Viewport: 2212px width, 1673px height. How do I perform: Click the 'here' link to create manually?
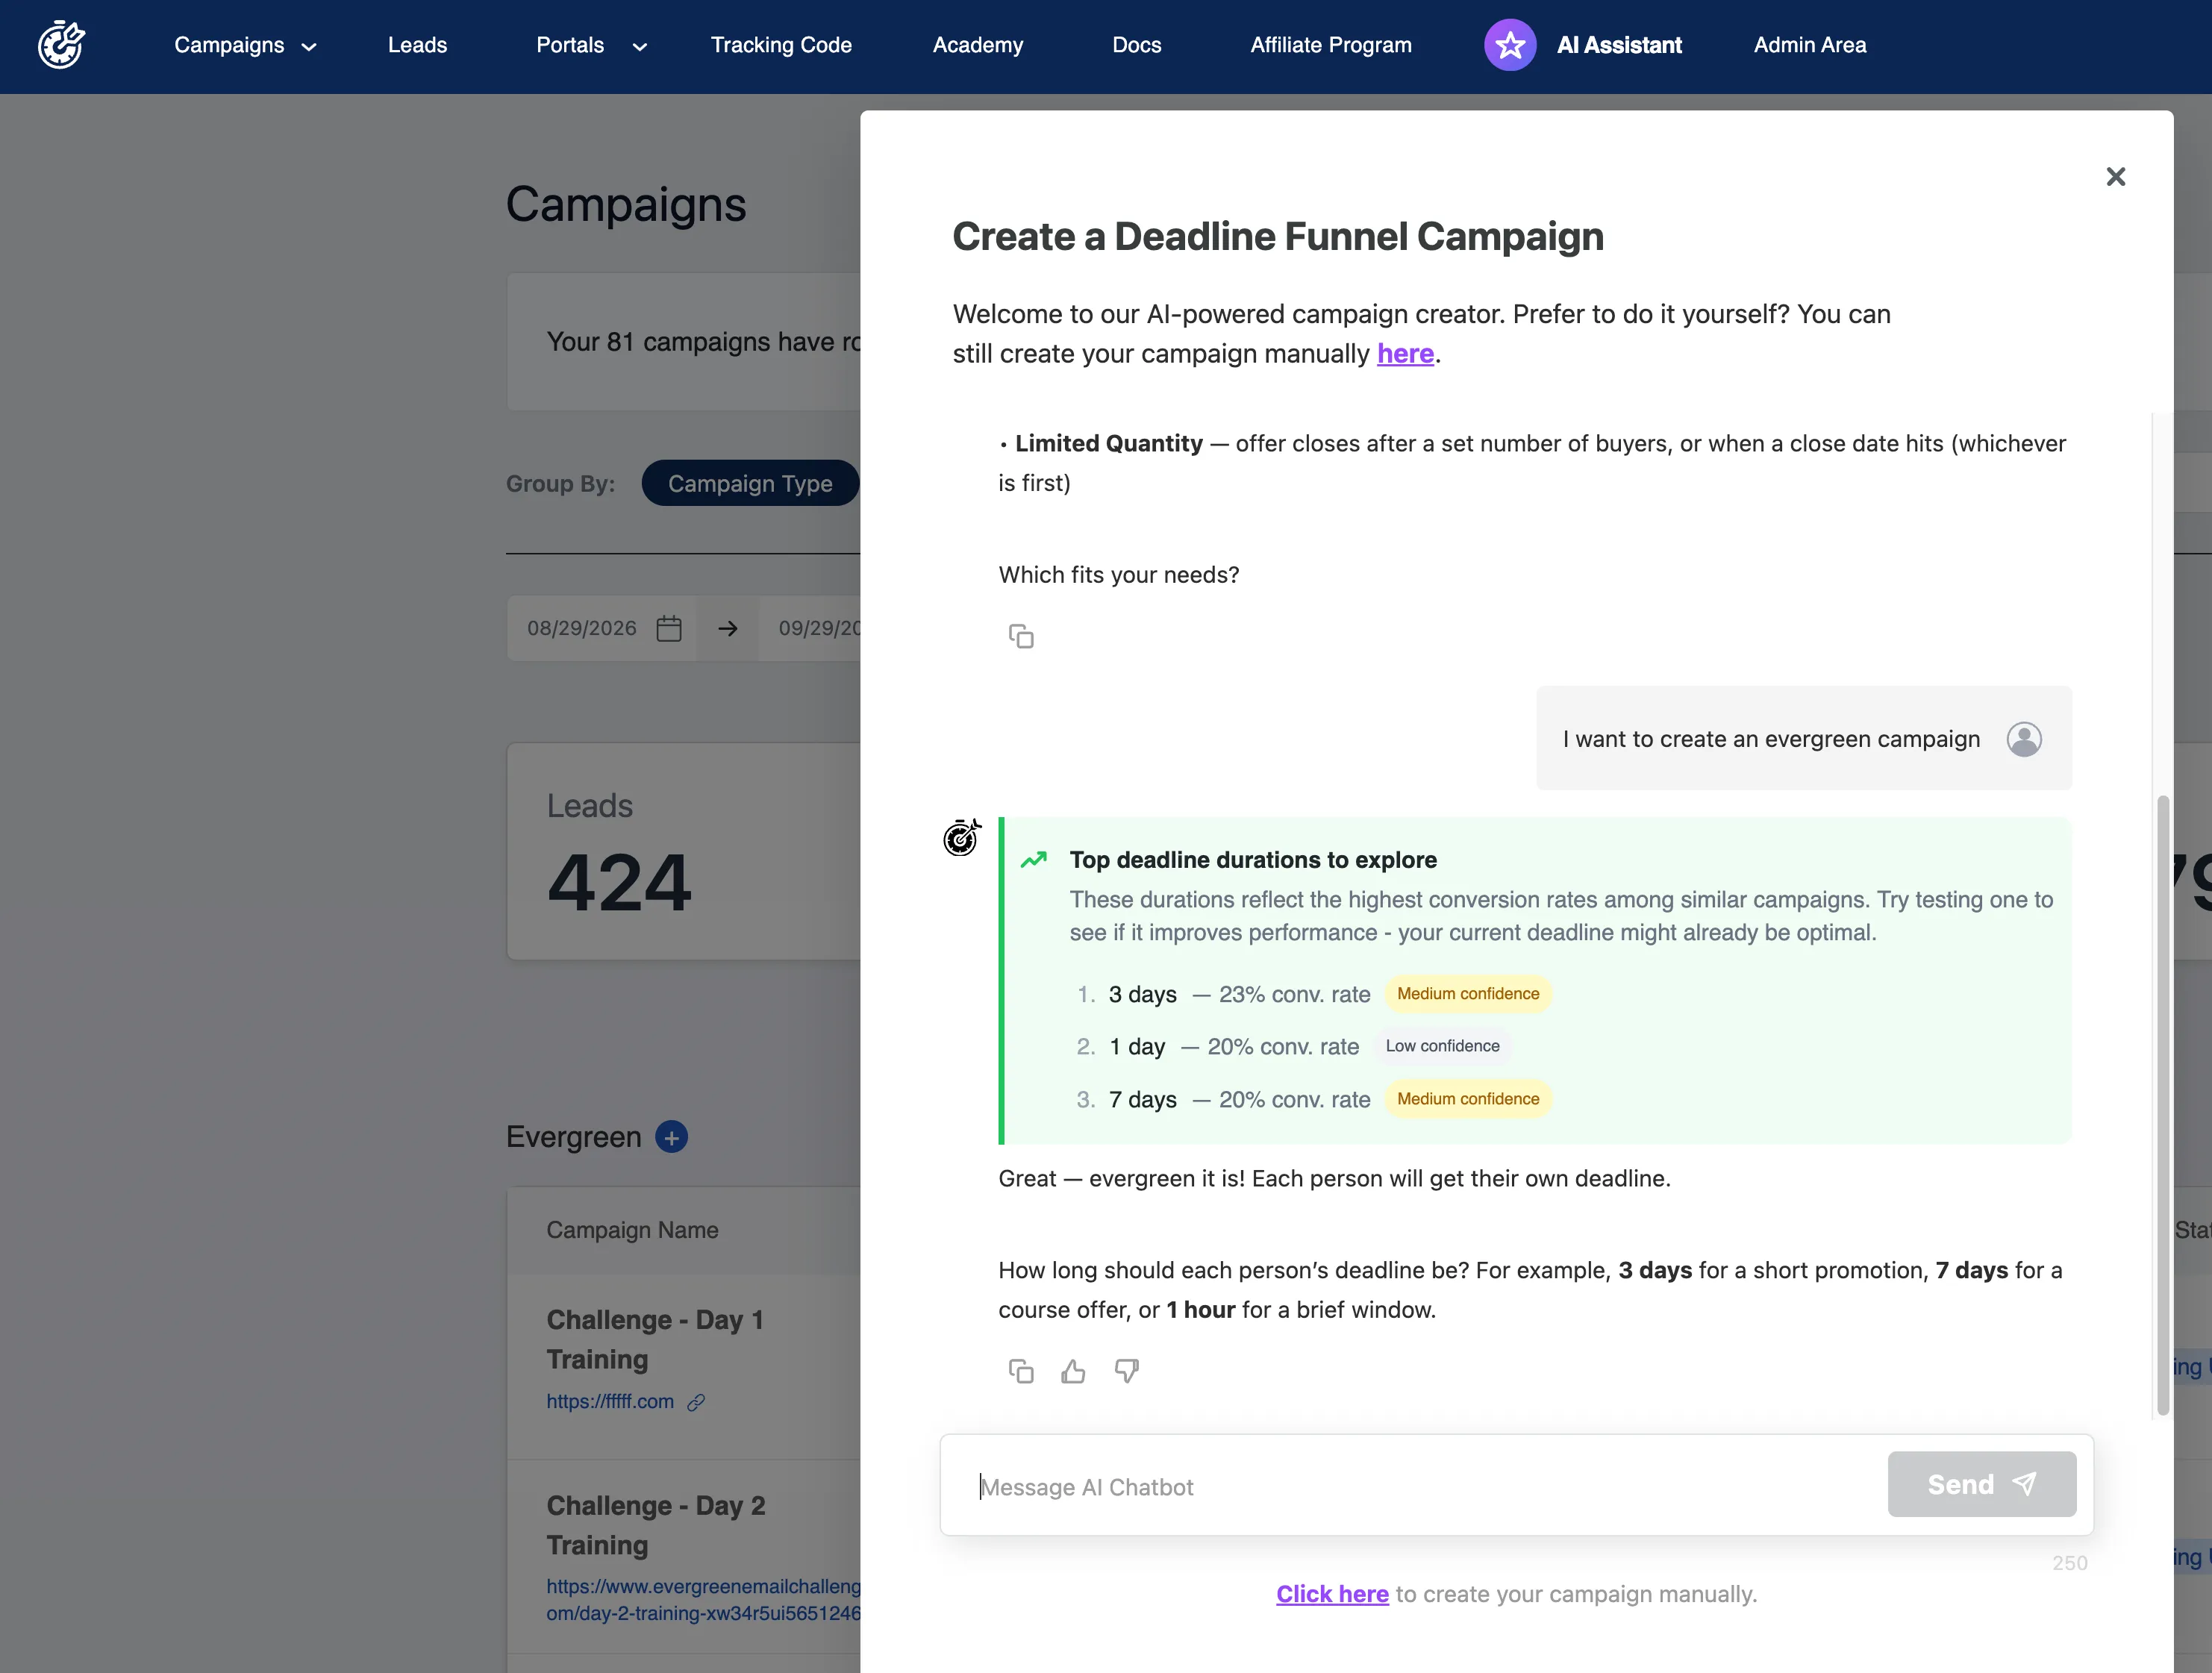[1405, 354]
